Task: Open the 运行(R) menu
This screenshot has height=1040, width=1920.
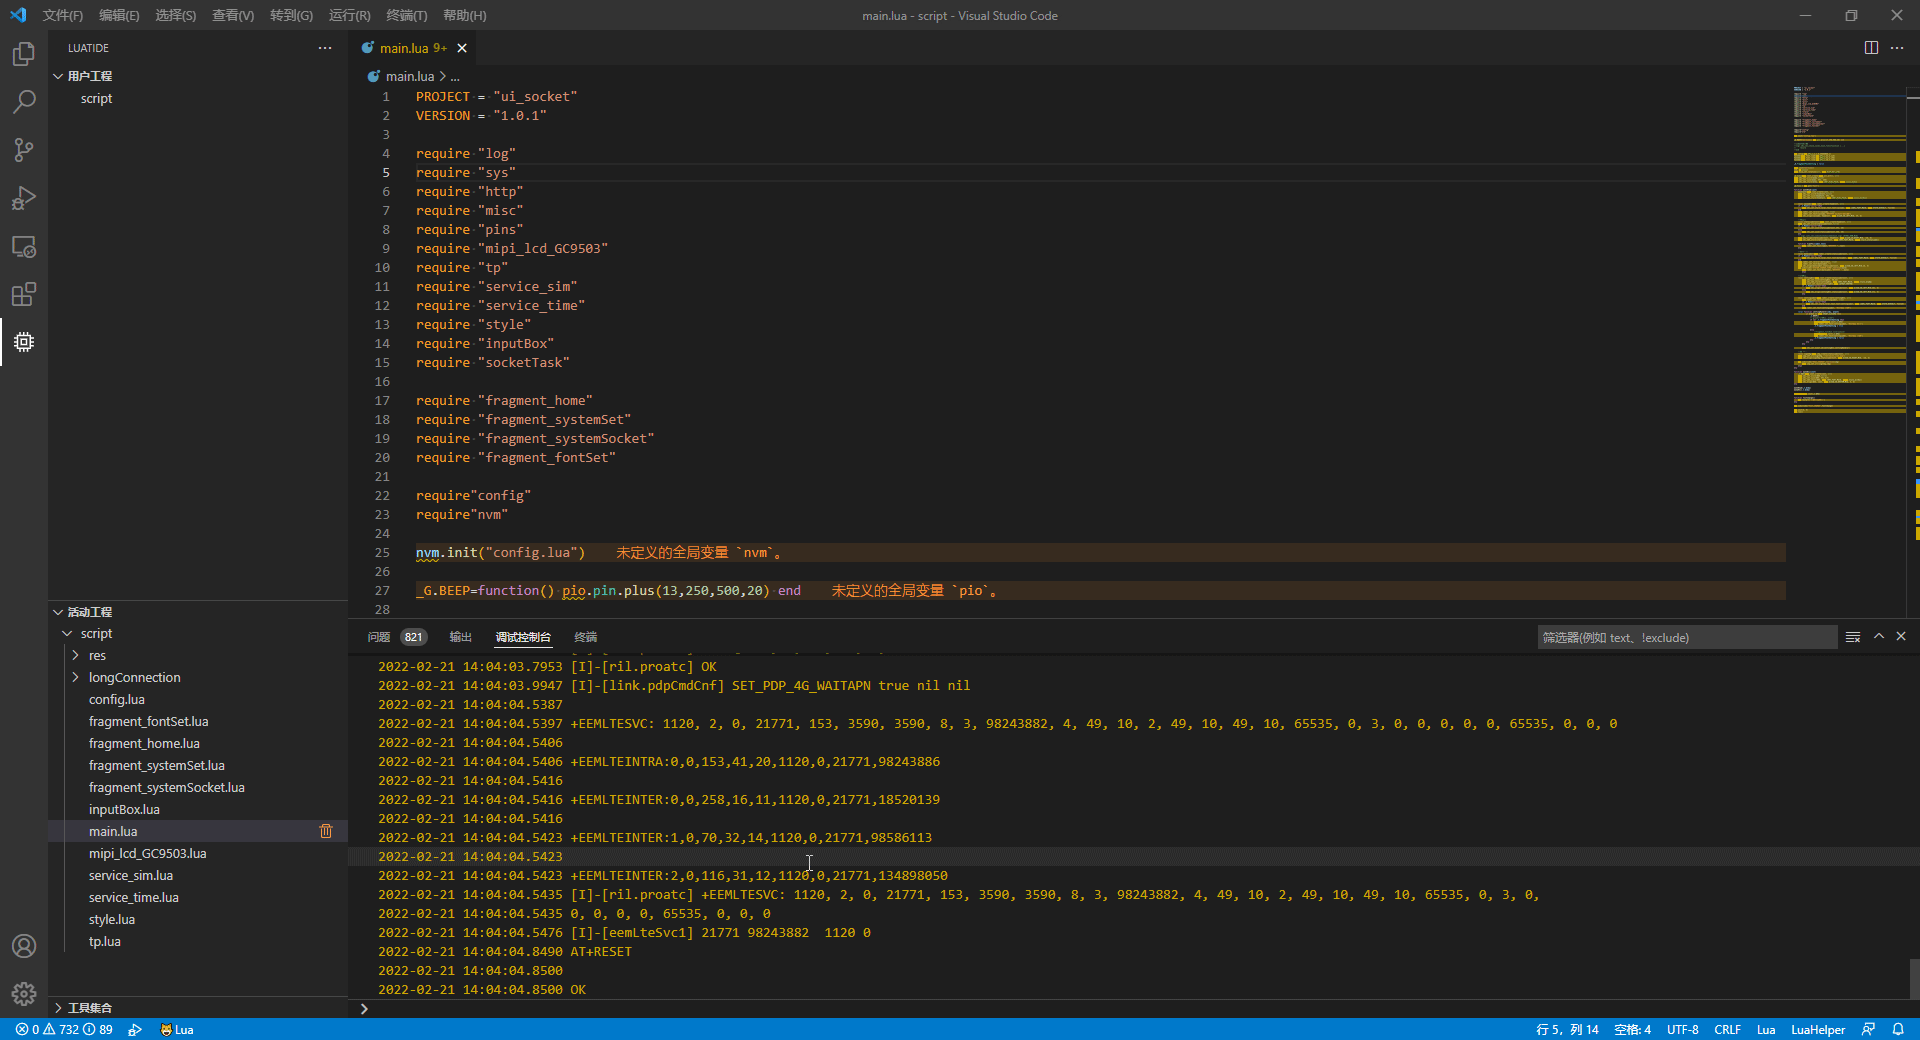Action: 349,15
